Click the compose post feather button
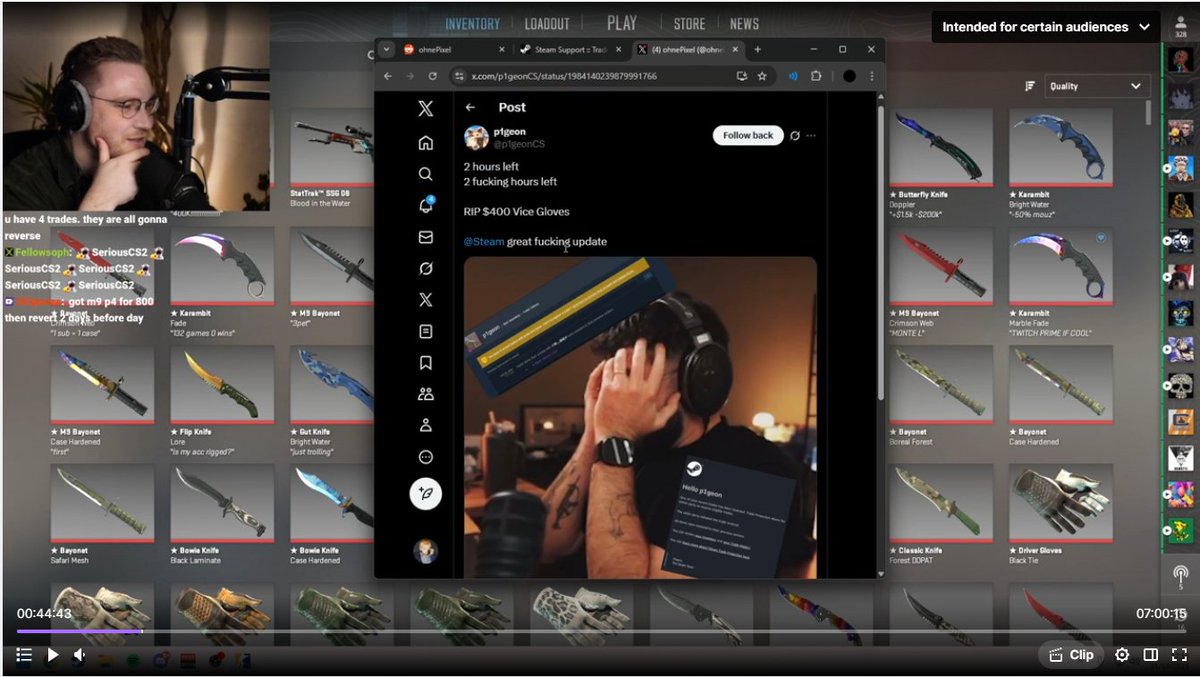1200x677 pixels. (425, 494)
